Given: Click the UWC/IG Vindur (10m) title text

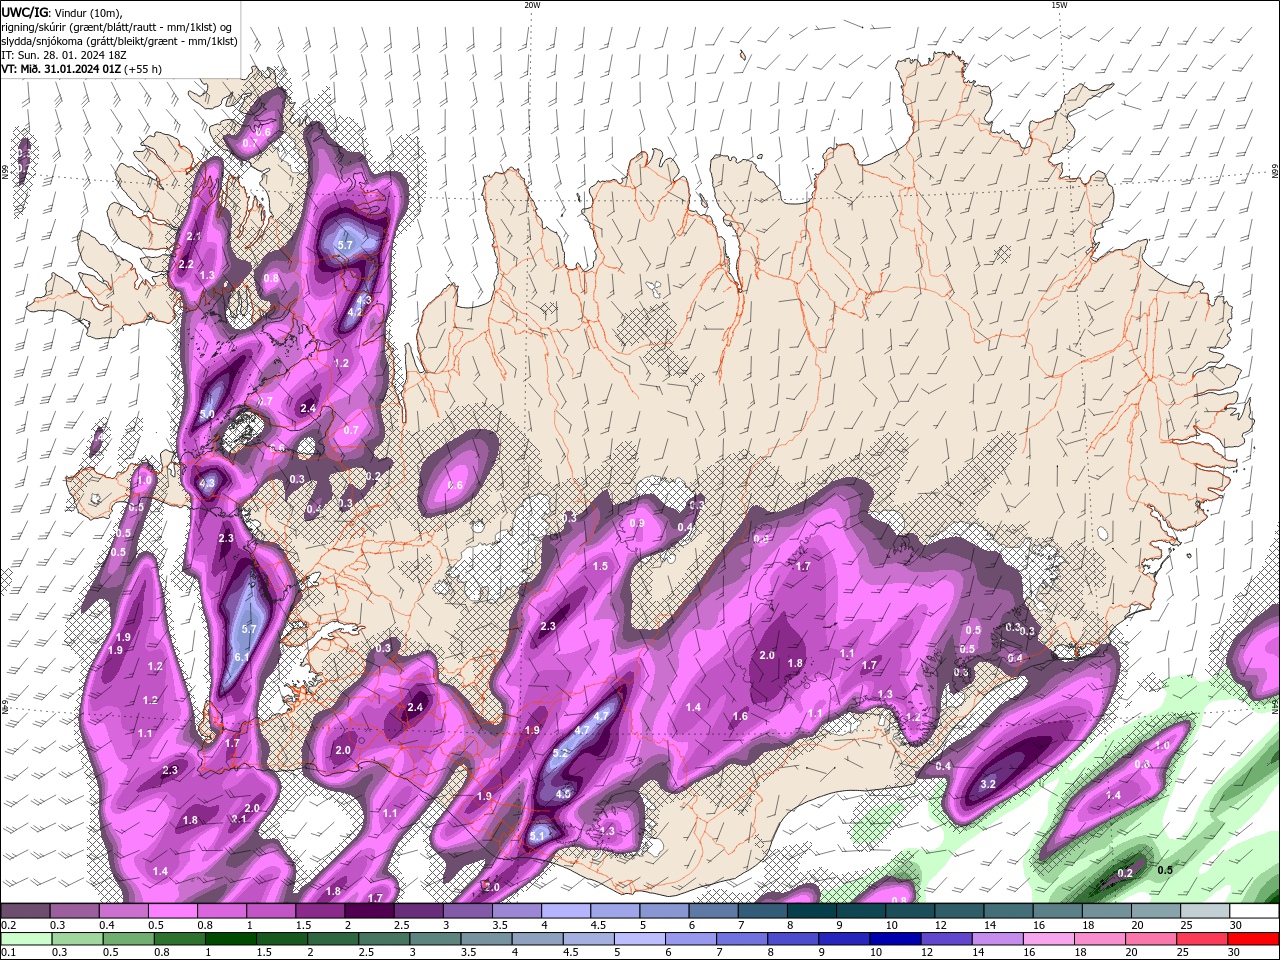Looking at the screenshot, I should click(61, 12).
